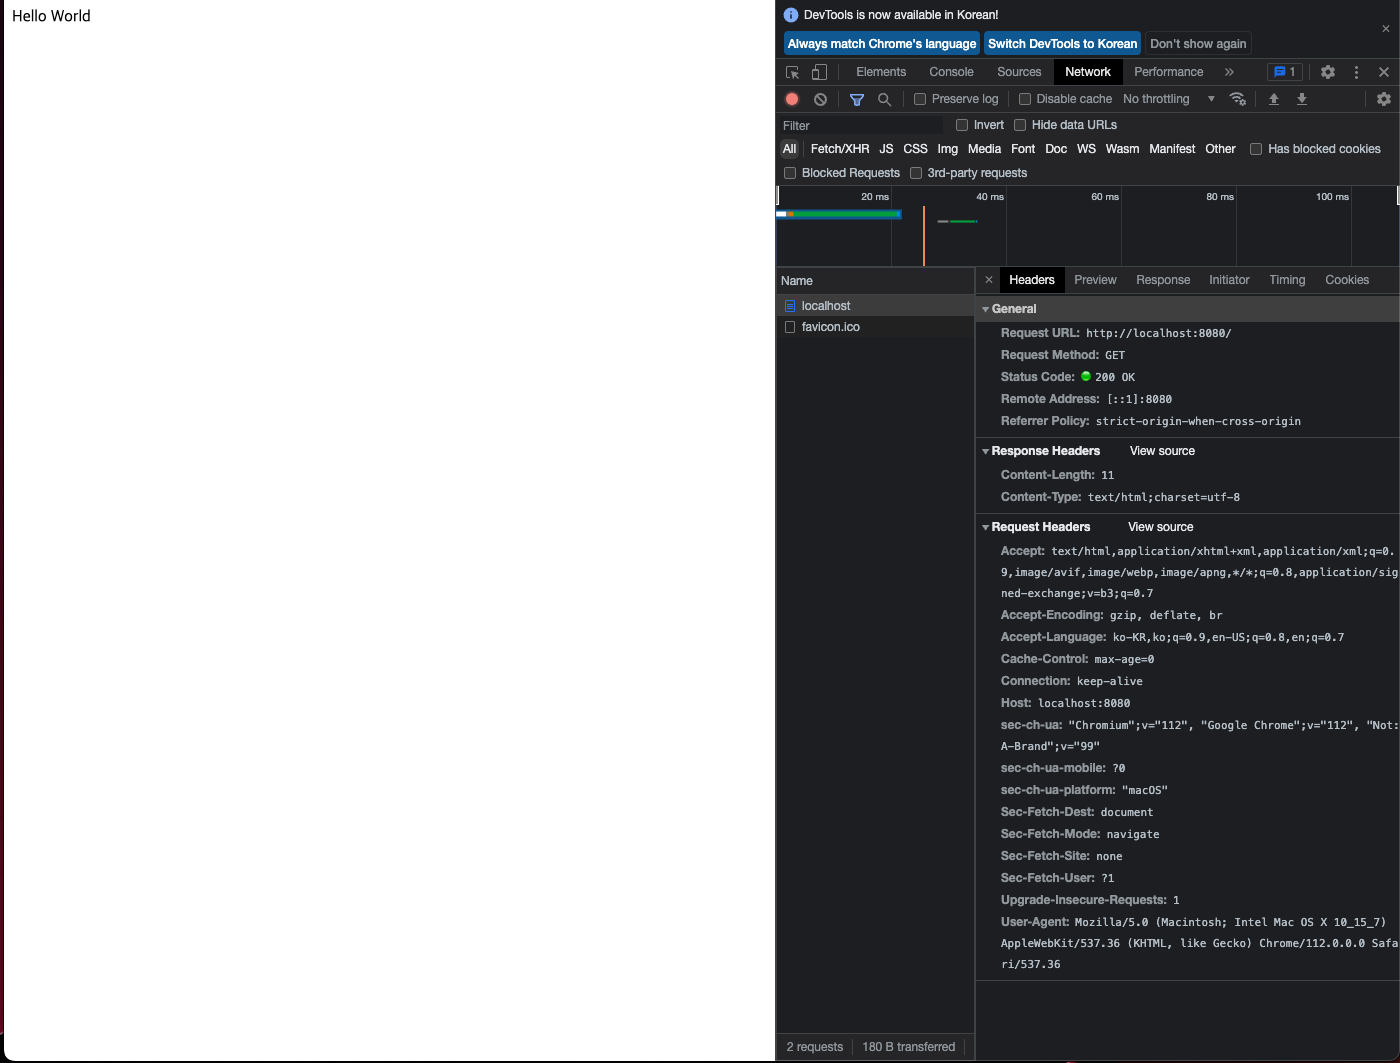
Task: Check Hide data URLs
Action: coord(1020,125)
